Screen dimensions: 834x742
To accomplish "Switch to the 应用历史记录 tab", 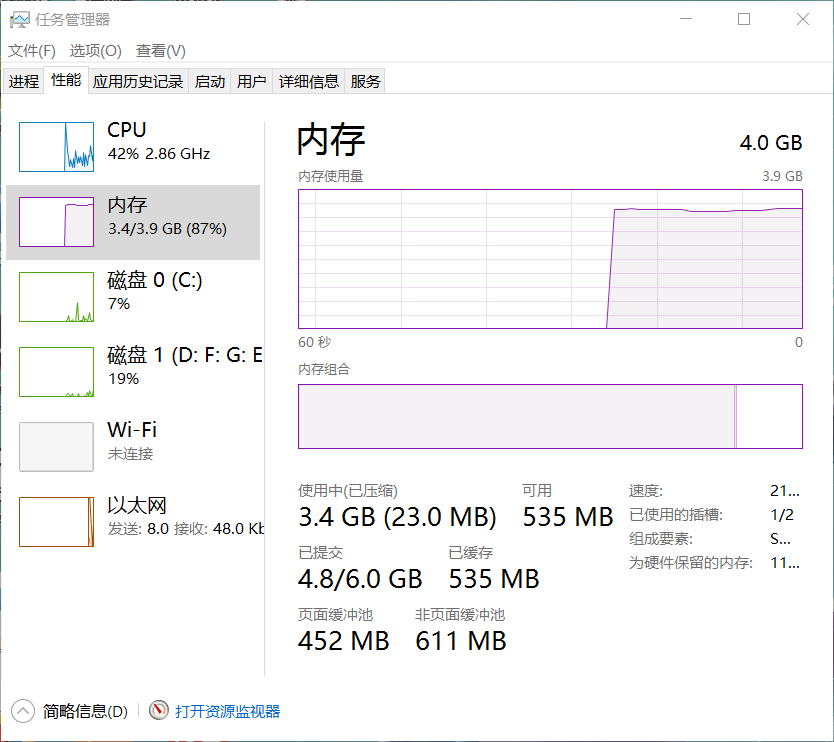I will click(x=138, y=82).
